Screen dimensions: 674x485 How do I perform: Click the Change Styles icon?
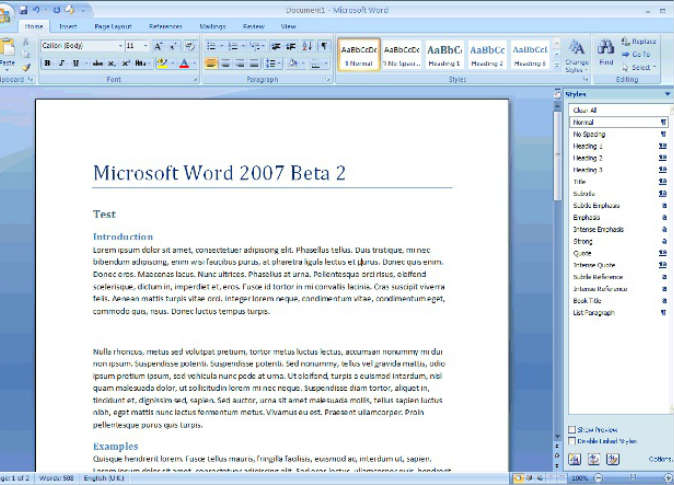click(577, 50)
